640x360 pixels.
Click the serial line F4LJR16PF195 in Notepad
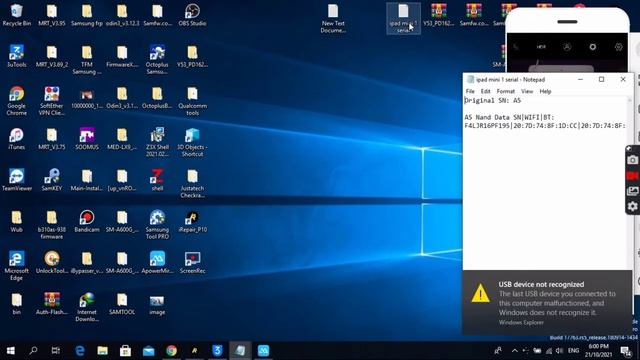point(545,126)
